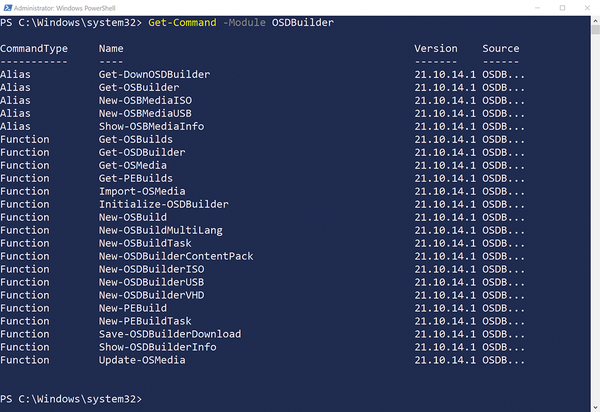Click OSDB... source in Get-OSBuilder row

click(503, 87)
